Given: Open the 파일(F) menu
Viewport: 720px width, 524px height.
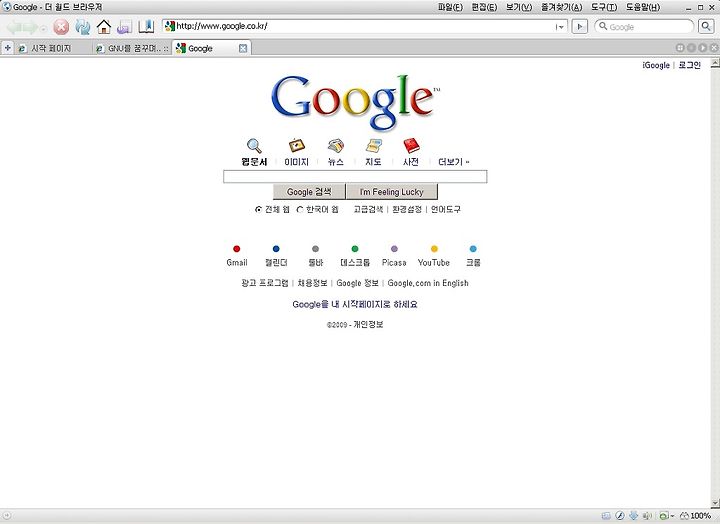Looking at the screenshot, I should click(x=450, y=7).
